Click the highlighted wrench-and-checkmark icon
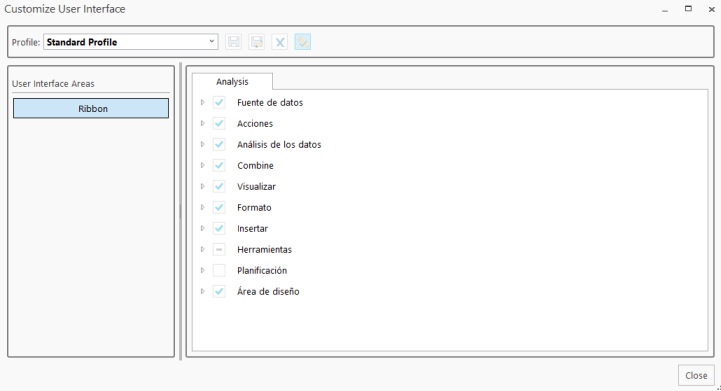Image resolution: width=721 pixels, height=391 pixels. pos(303,42)
